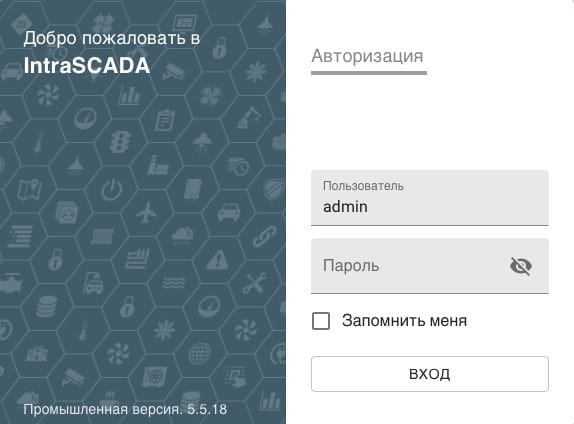Click the ВХОД login button
The width and height of the screenshot is (574, 424).
click(x=430, y=374)
